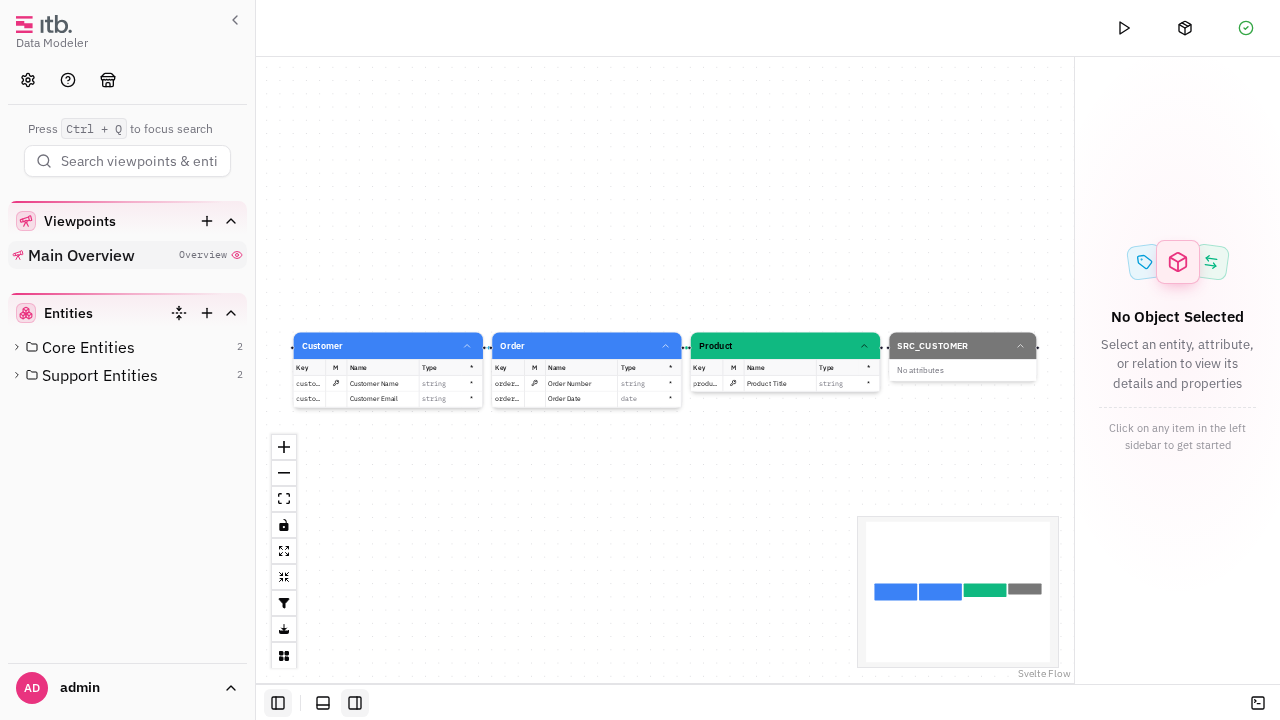Click the run/play button in top bar

pyautogui.click(x=1124, y=28)
